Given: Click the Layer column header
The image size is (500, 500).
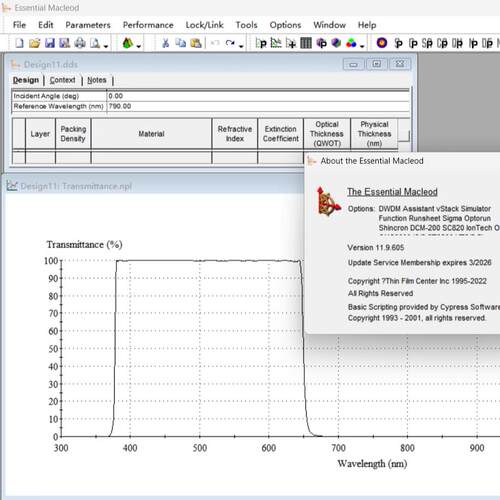Looking at the screenshot, I should click(40, 134).
